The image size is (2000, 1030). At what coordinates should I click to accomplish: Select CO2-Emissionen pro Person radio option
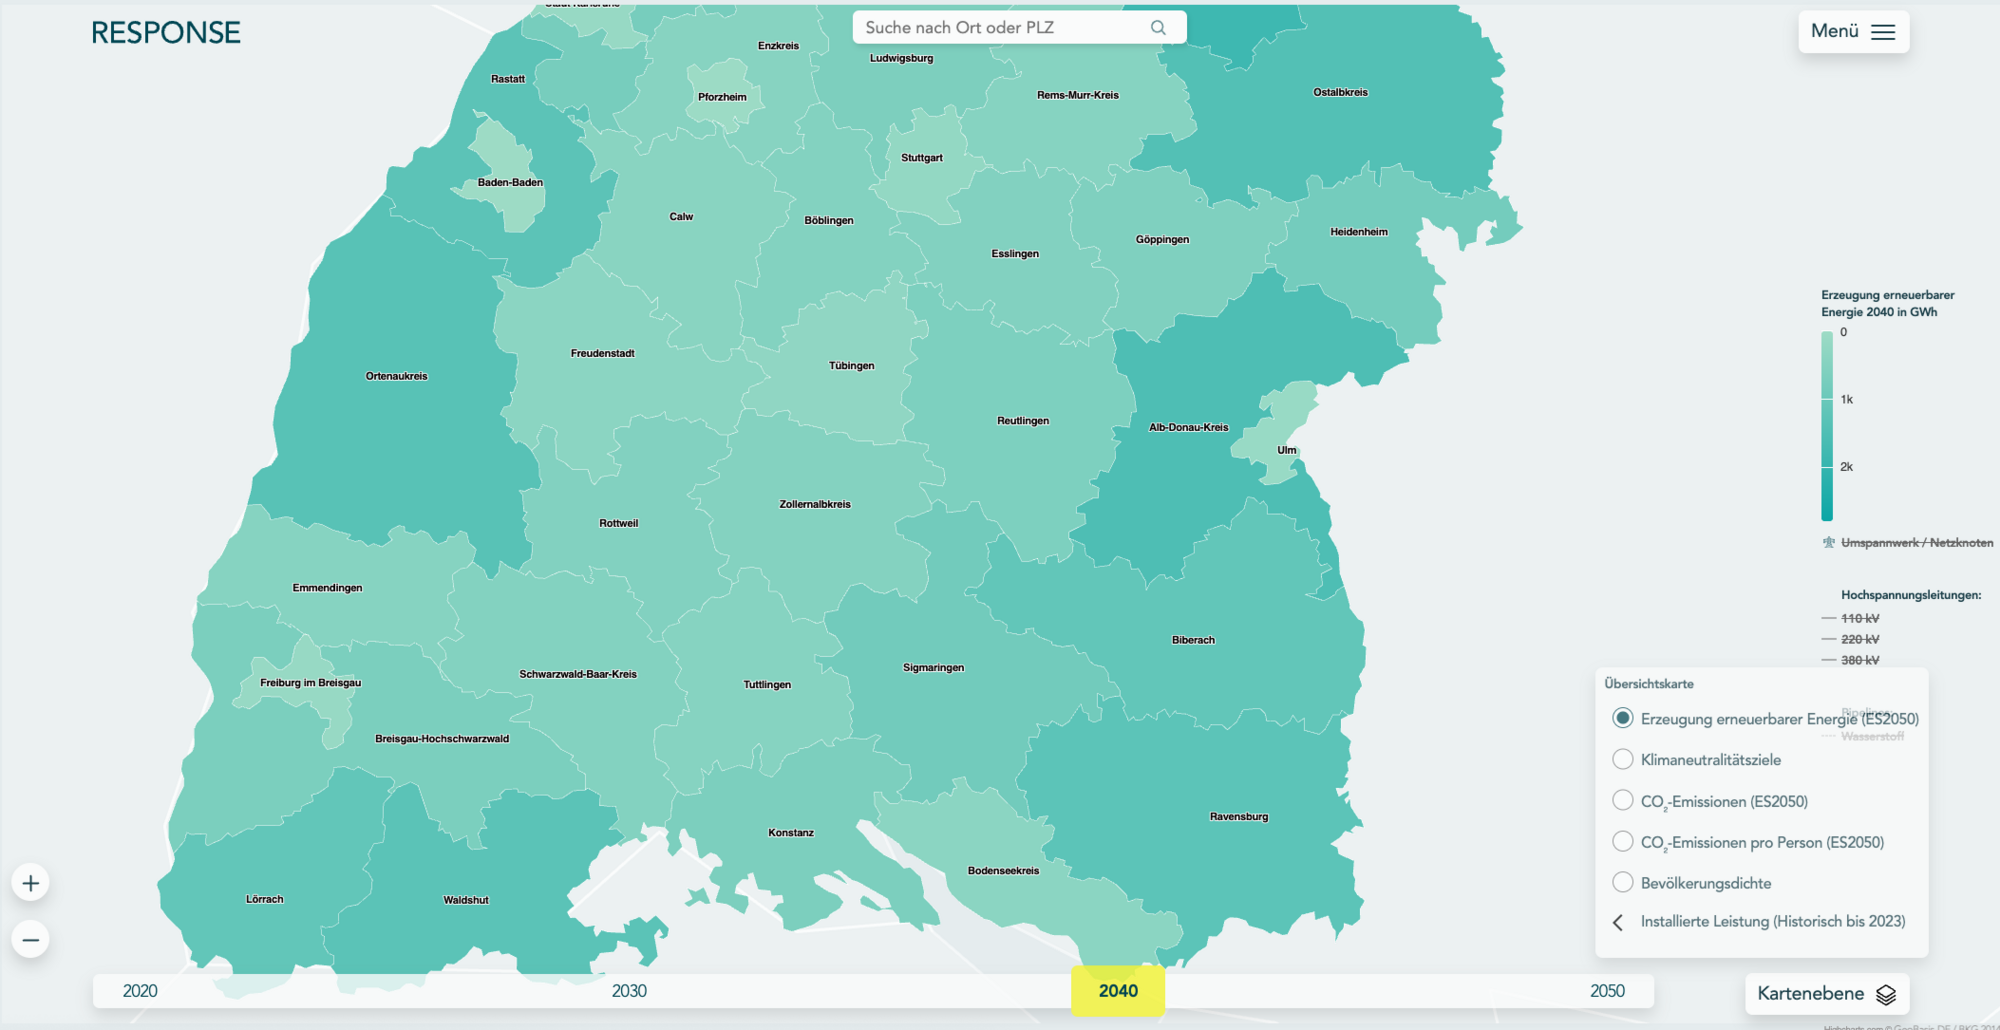click(x=1623, y=842)
